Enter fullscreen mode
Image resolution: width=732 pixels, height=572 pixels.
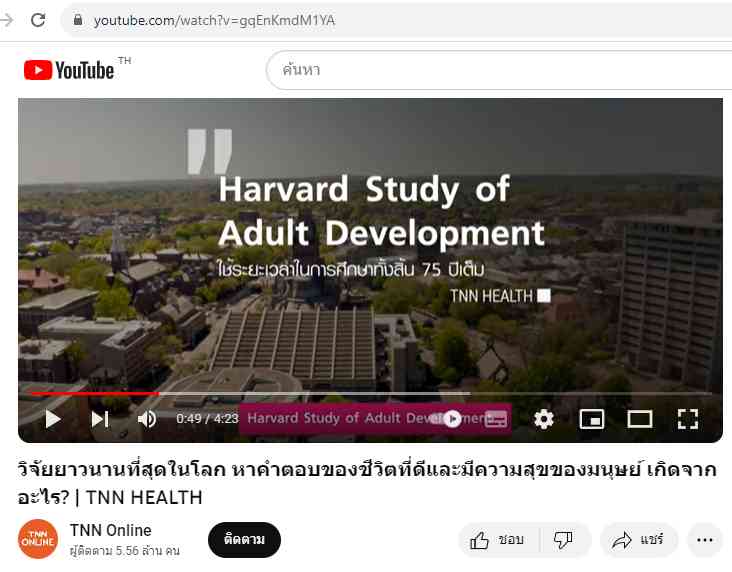[688, 419]
